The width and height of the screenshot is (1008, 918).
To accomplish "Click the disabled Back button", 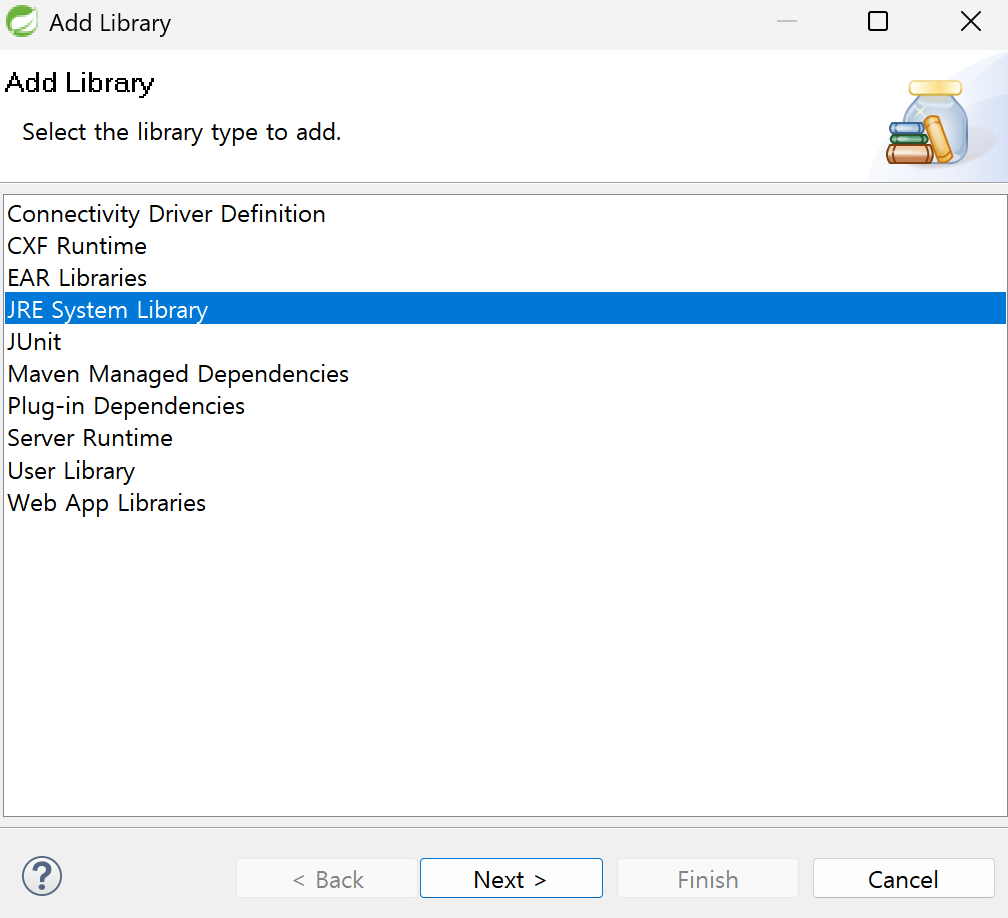I will click(327, 878).
